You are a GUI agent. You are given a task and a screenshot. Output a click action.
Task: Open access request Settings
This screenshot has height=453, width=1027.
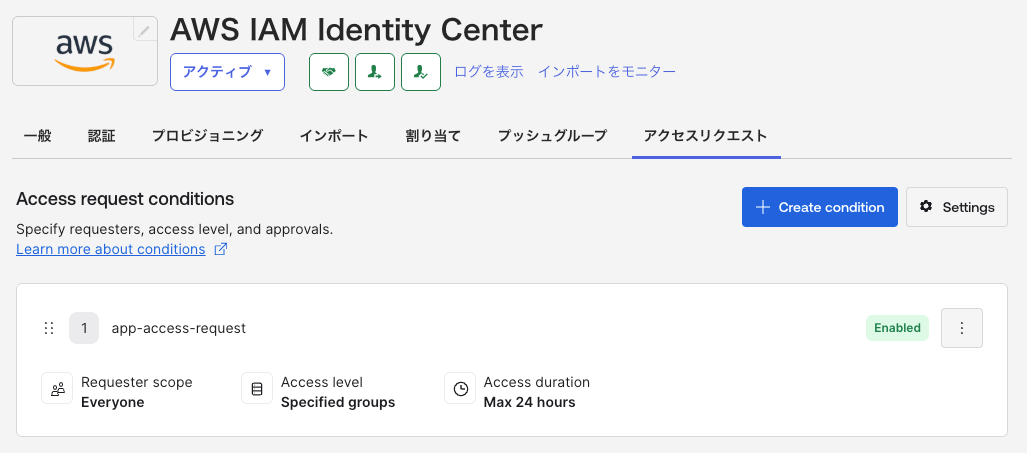click(x=957, y=207)
